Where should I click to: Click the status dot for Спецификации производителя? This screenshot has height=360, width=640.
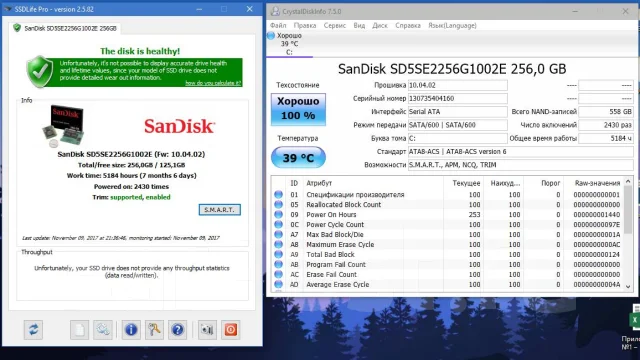click(278, 195)
